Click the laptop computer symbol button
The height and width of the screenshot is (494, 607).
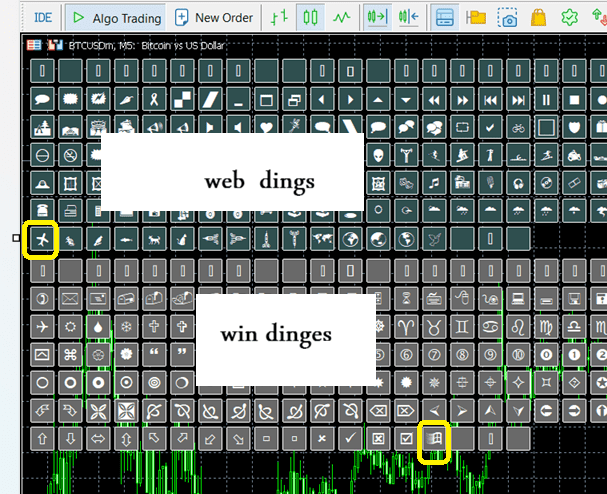tap(518, 298)
